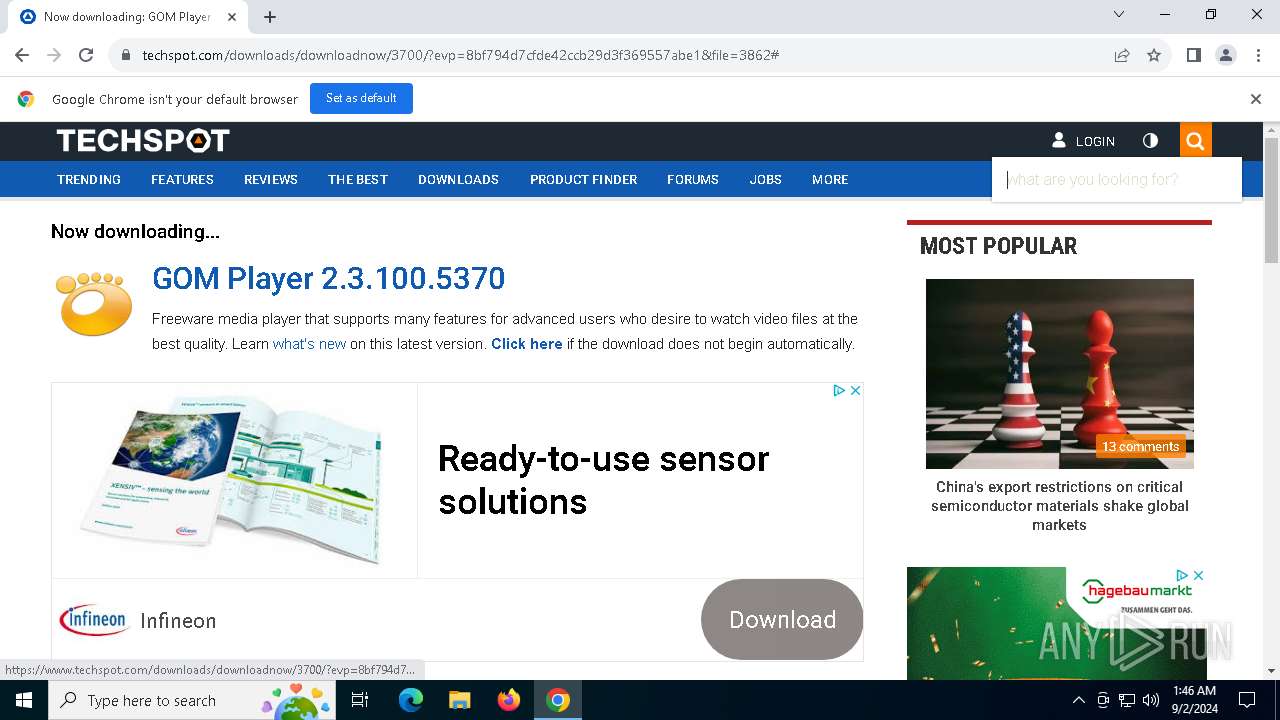
Task: Toggle the dark mode contrast icon
Action: [1150, 141]
